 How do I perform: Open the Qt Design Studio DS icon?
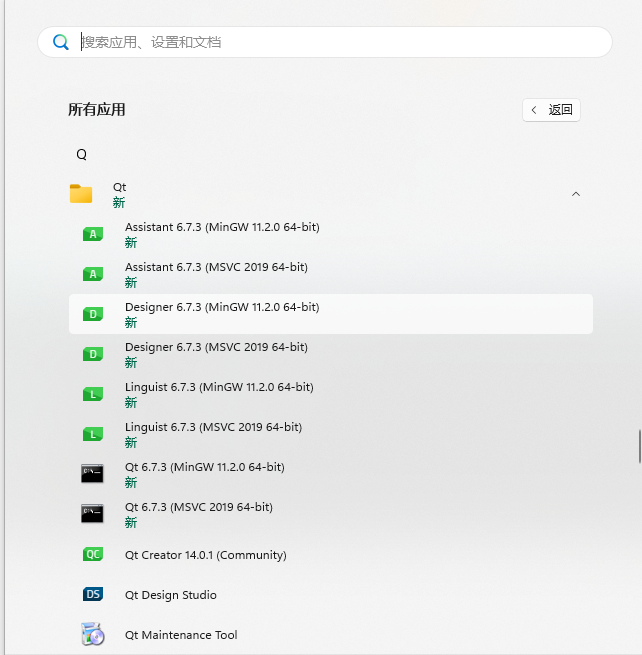(x=93, y=594)
